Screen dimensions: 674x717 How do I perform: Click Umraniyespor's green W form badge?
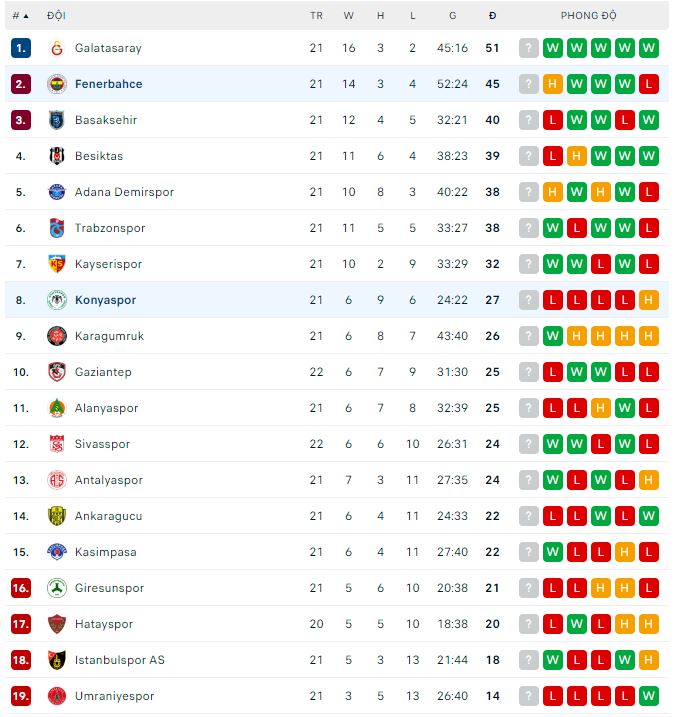coord(649,696)
